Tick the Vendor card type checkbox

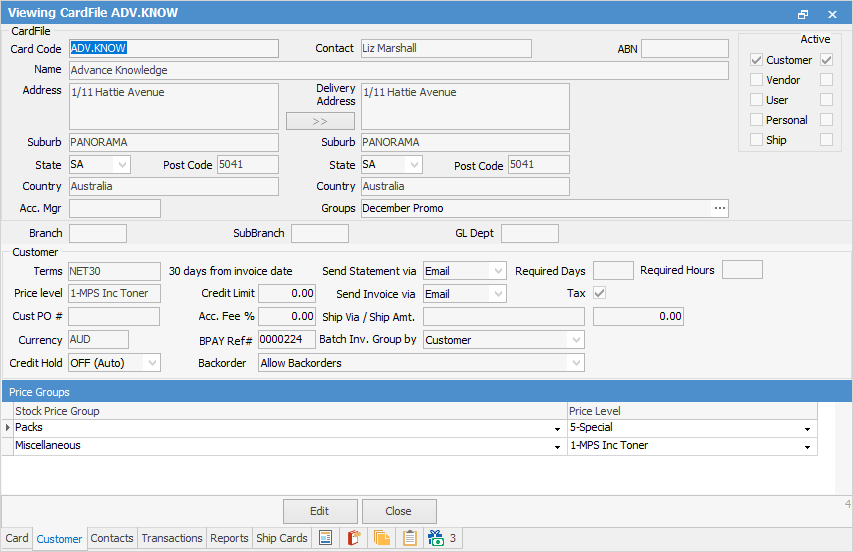(756, 80)
